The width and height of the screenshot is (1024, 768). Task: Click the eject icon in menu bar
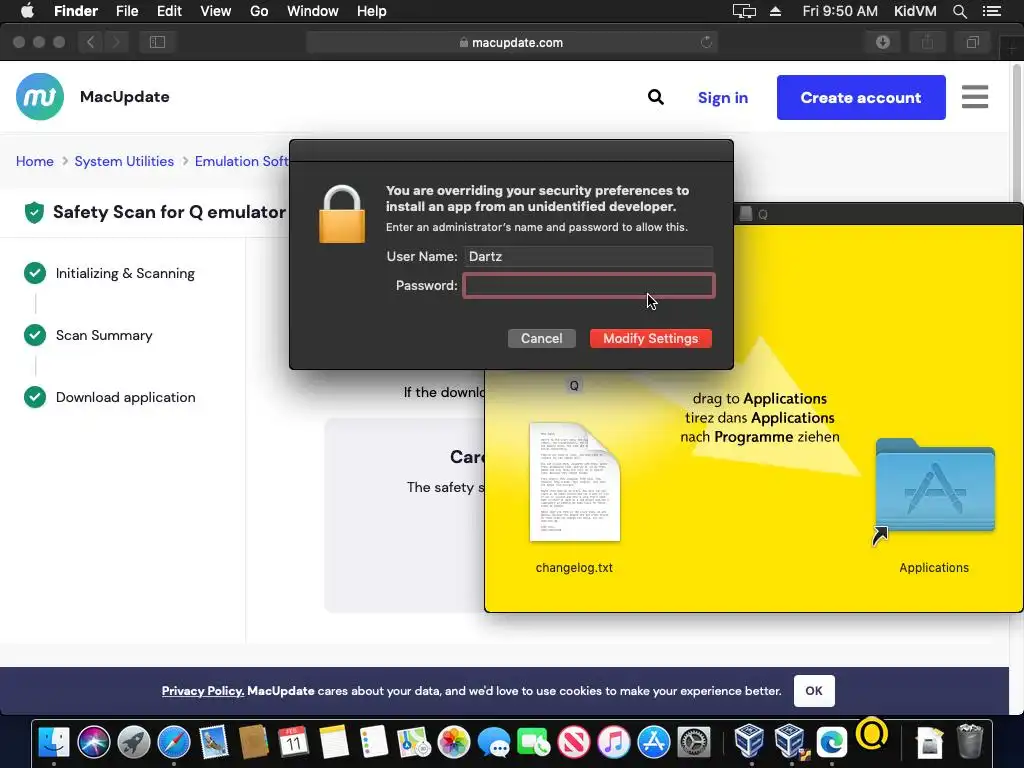[x=775, y=11]
